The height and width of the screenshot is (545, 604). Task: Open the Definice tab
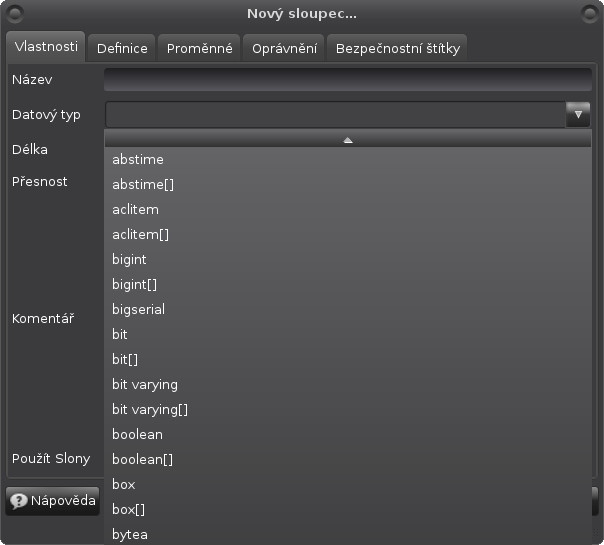click(122, 49)
